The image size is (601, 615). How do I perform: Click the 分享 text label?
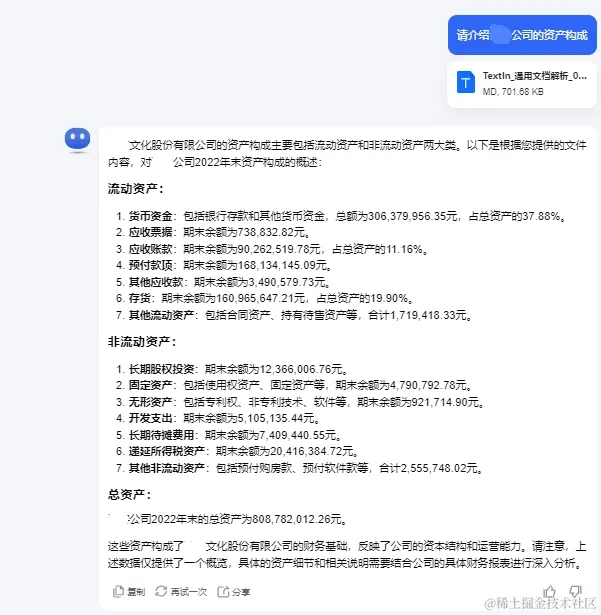tap(241, 592)
